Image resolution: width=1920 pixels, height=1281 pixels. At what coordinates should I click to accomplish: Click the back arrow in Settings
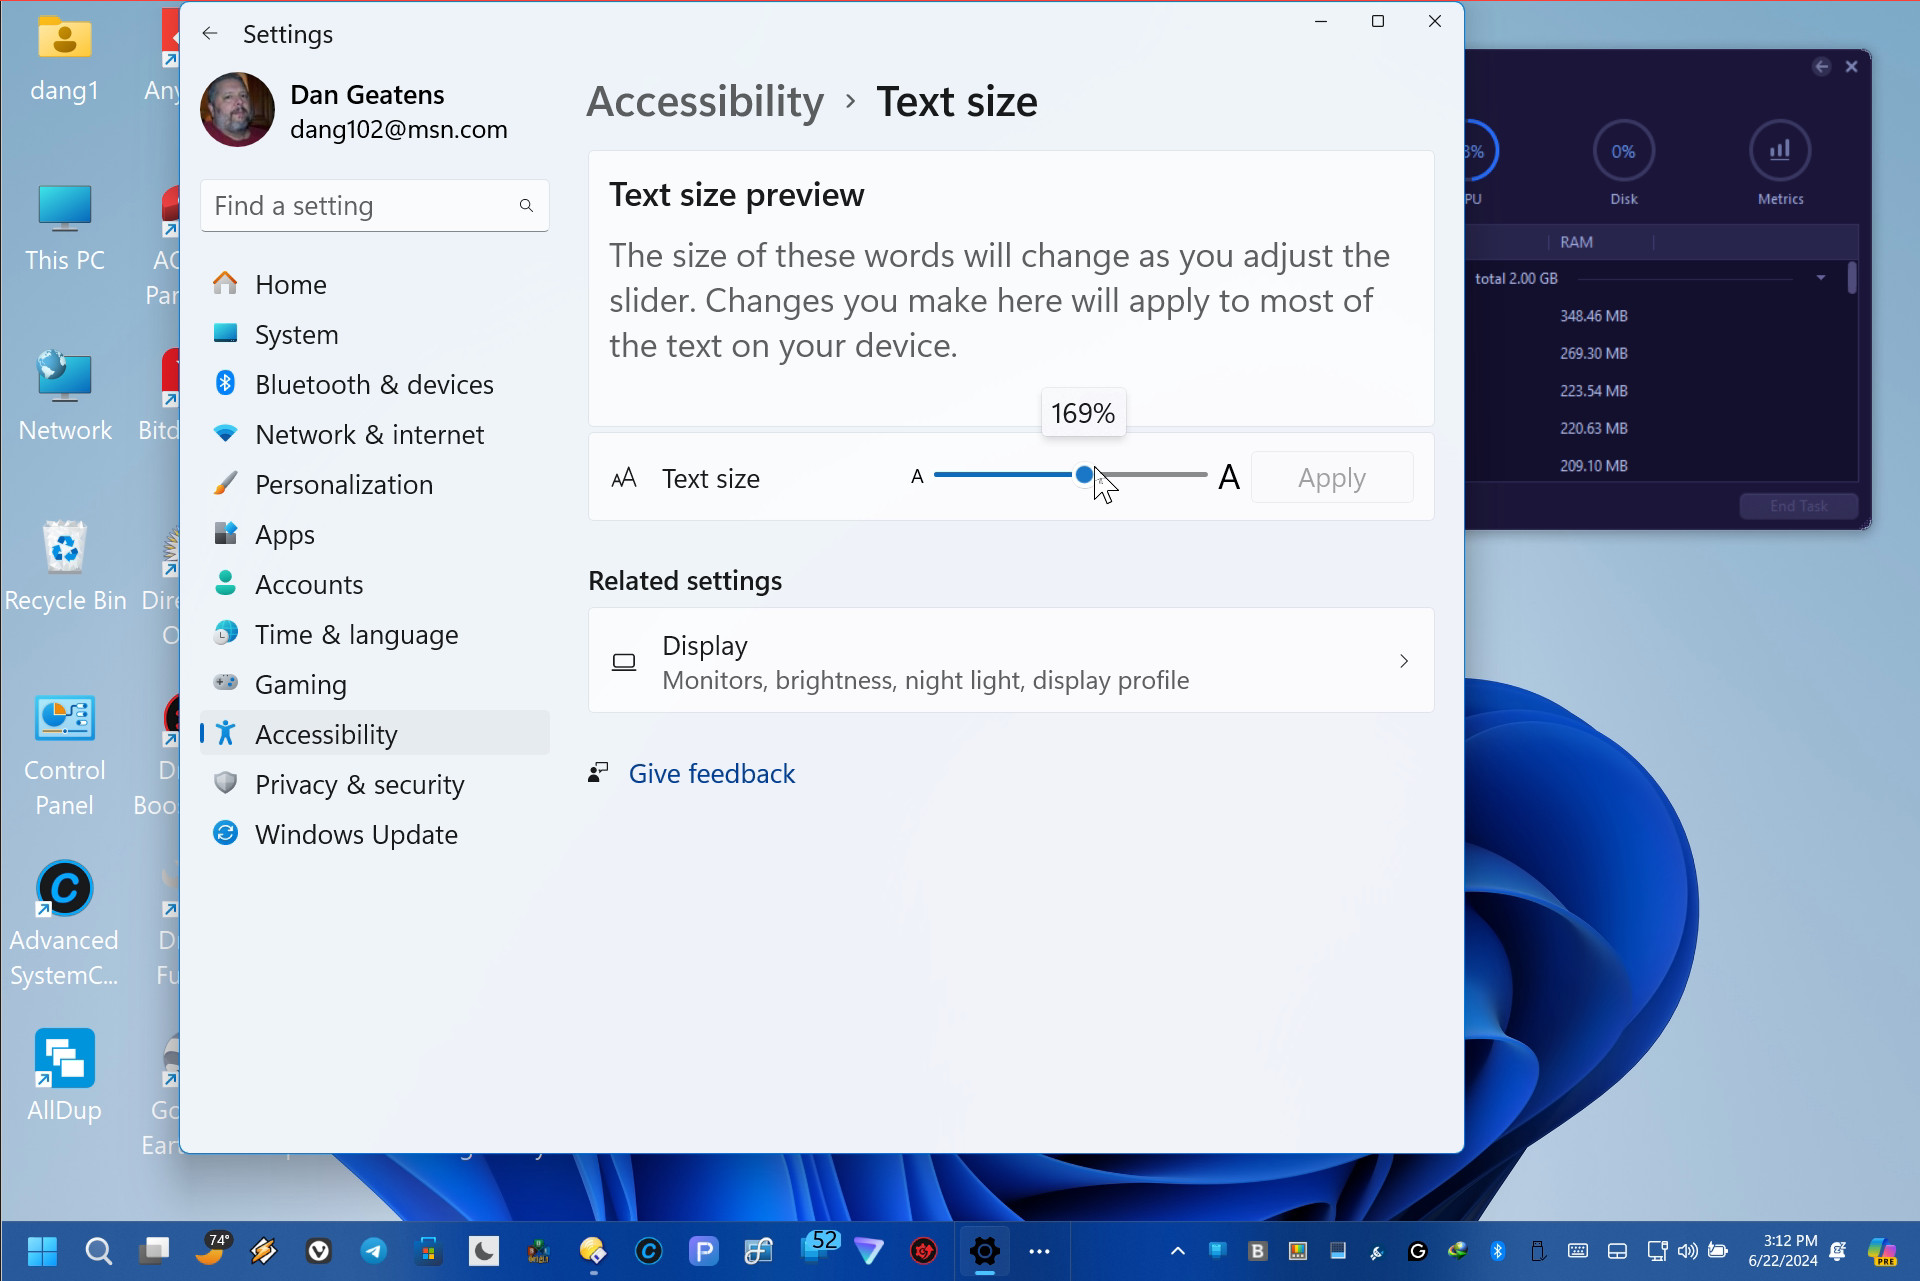pyautogui.click(x=210, y=34)
